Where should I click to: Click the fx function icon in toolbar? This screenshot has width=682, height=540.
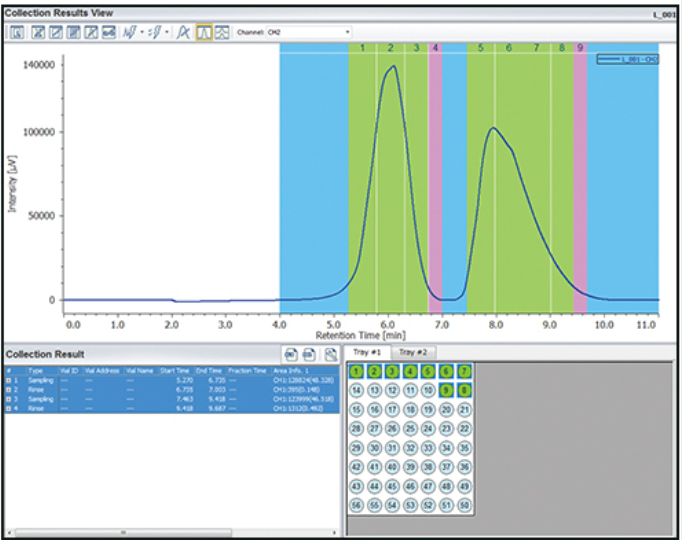(x=183, y=32)
